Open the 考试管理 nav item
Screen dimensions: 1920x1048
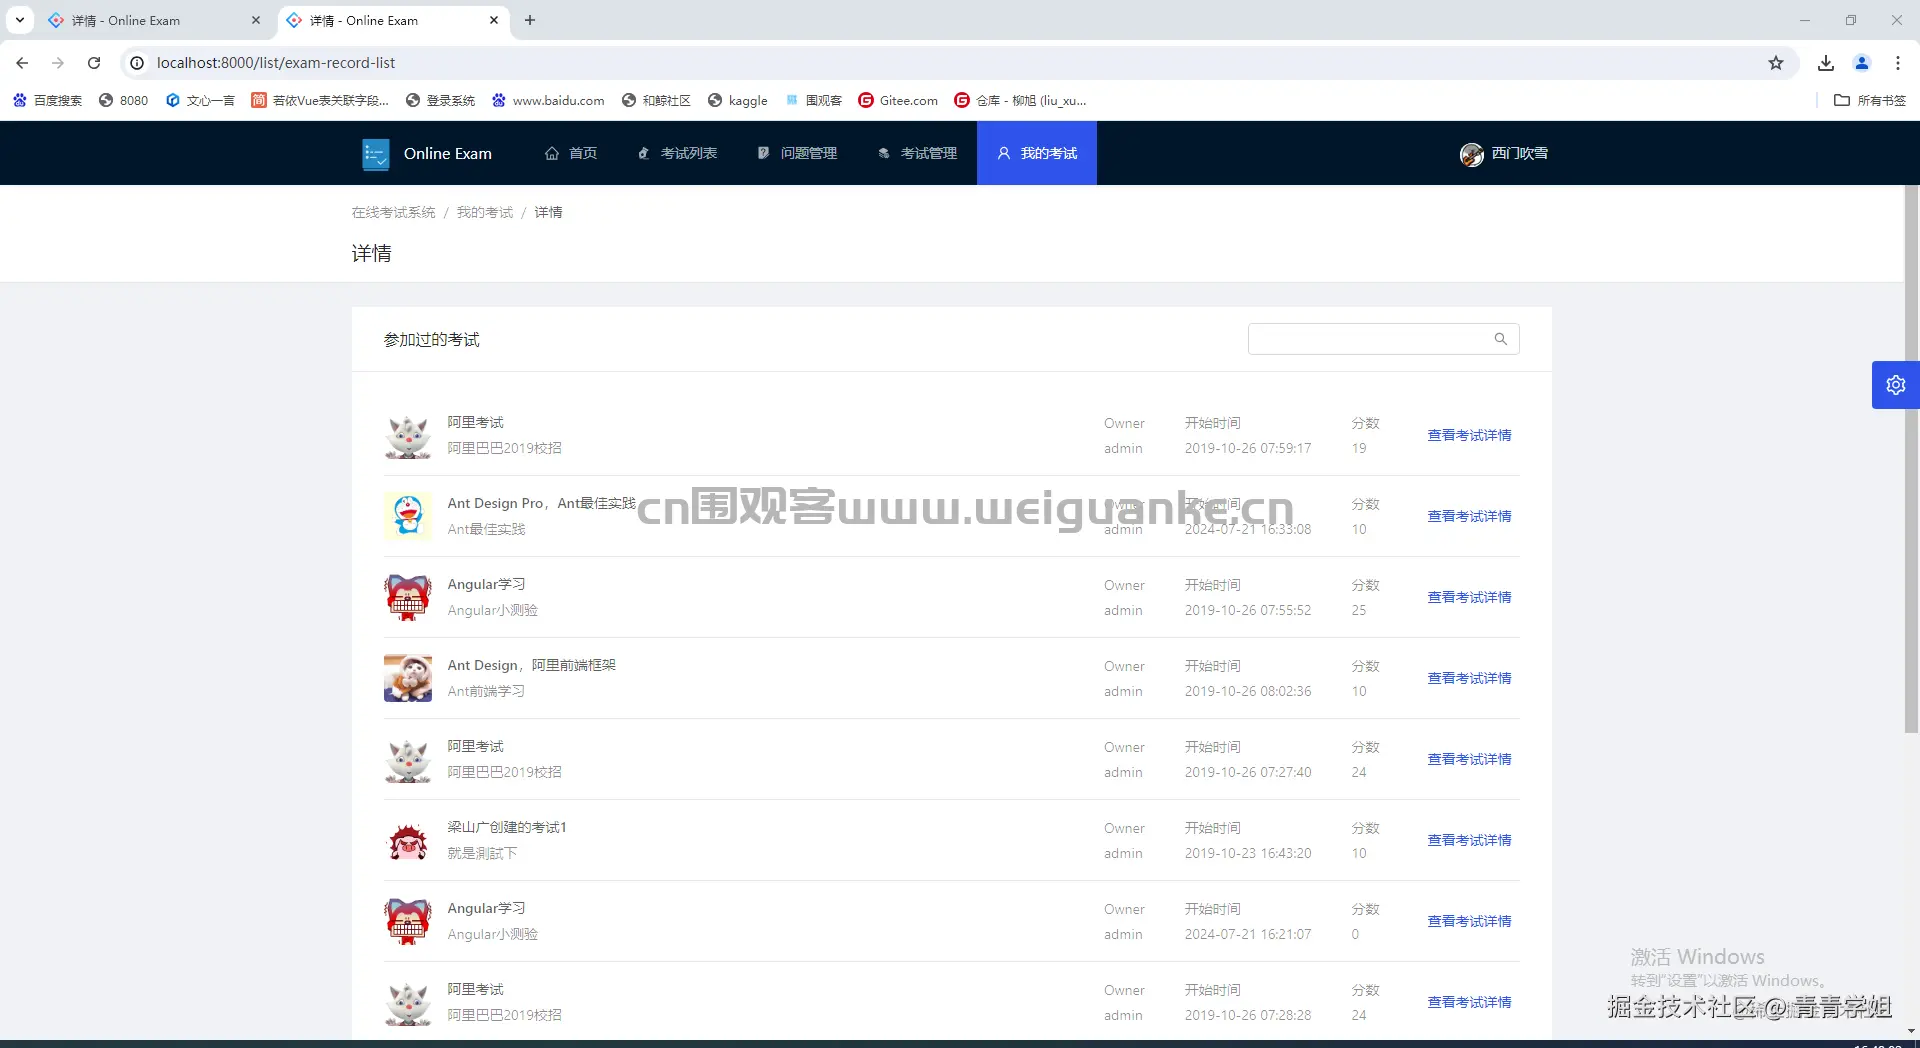coord(917,153)
